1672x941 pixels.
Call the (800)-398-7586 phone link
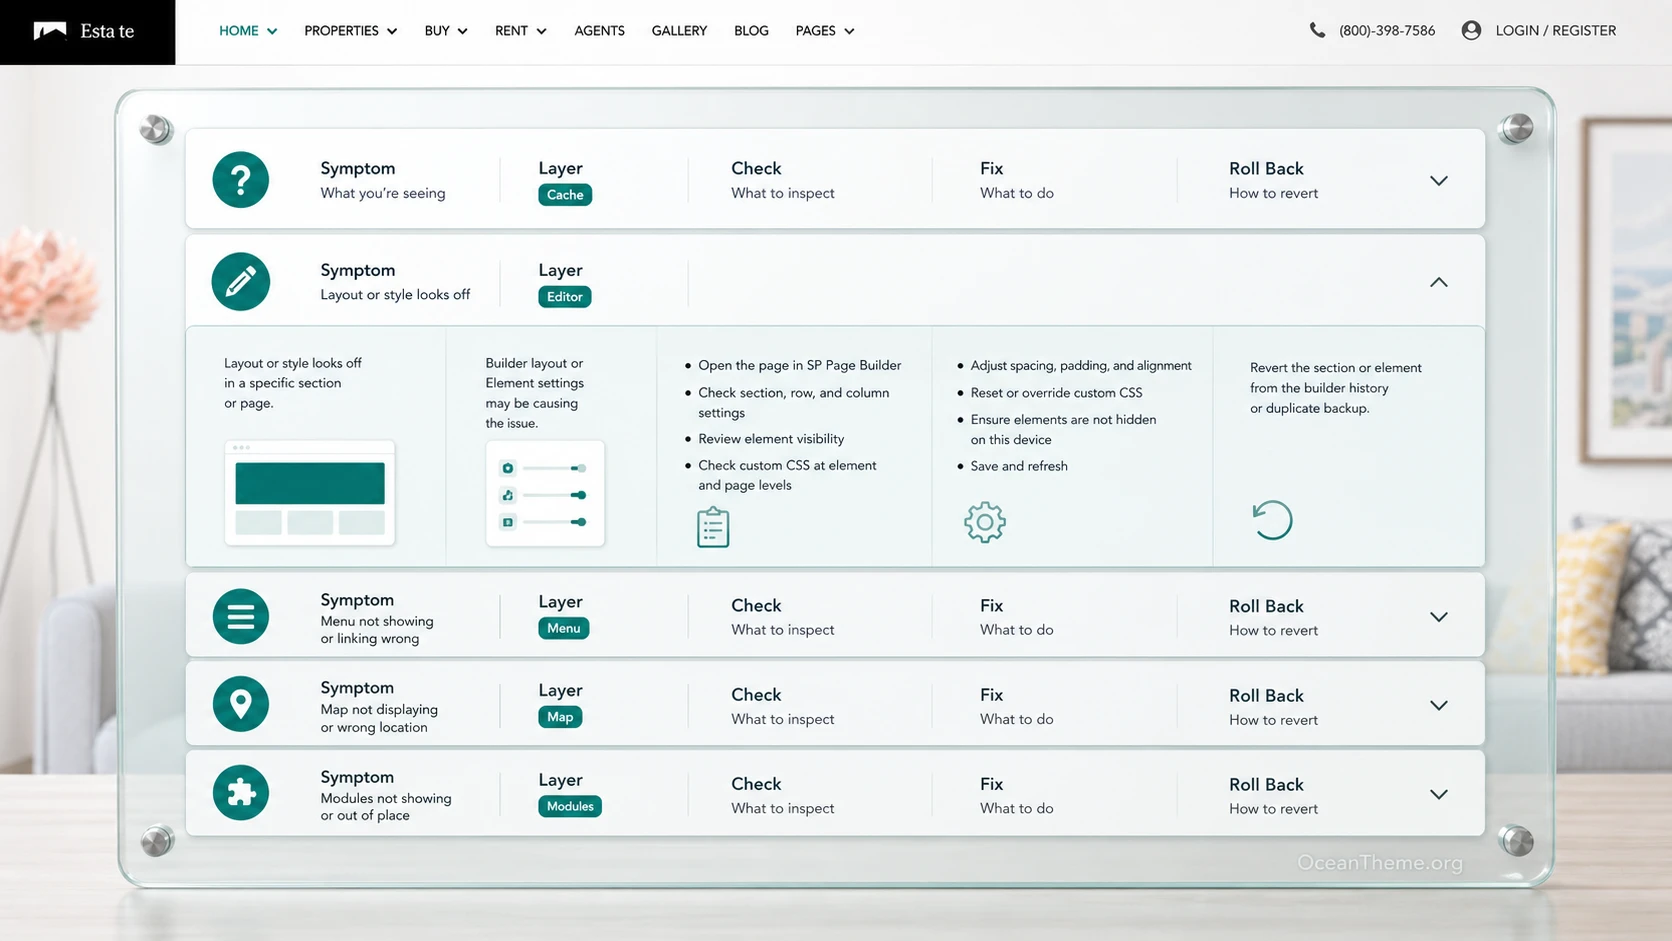(1386, 31)
